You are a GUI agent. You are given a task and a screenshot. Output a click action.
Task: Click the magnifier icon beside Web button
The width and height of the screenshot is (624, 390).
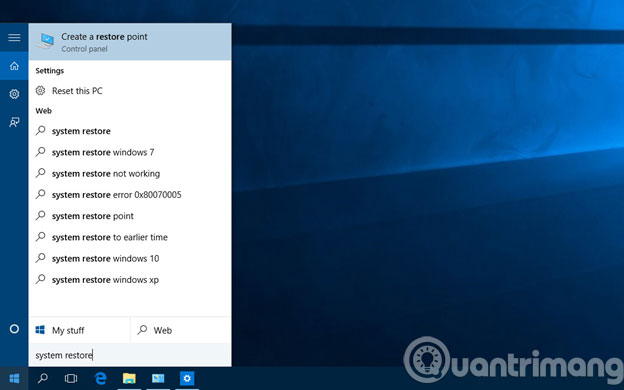pos(142,330)
